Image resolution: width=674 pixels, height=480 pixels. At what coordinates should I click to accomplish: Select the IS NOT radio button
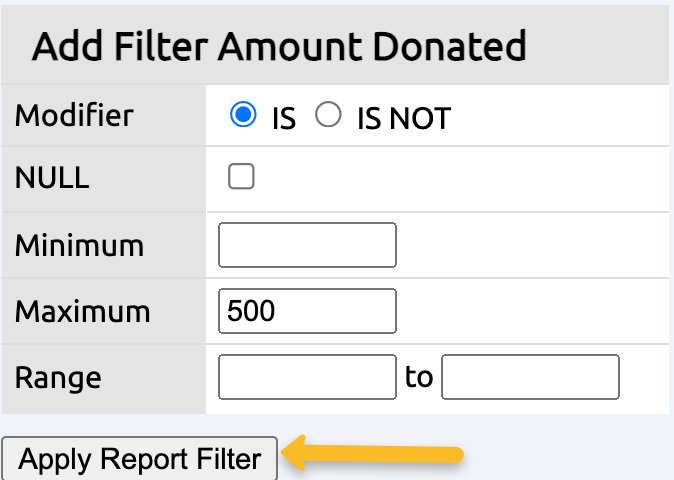(328, 116)
